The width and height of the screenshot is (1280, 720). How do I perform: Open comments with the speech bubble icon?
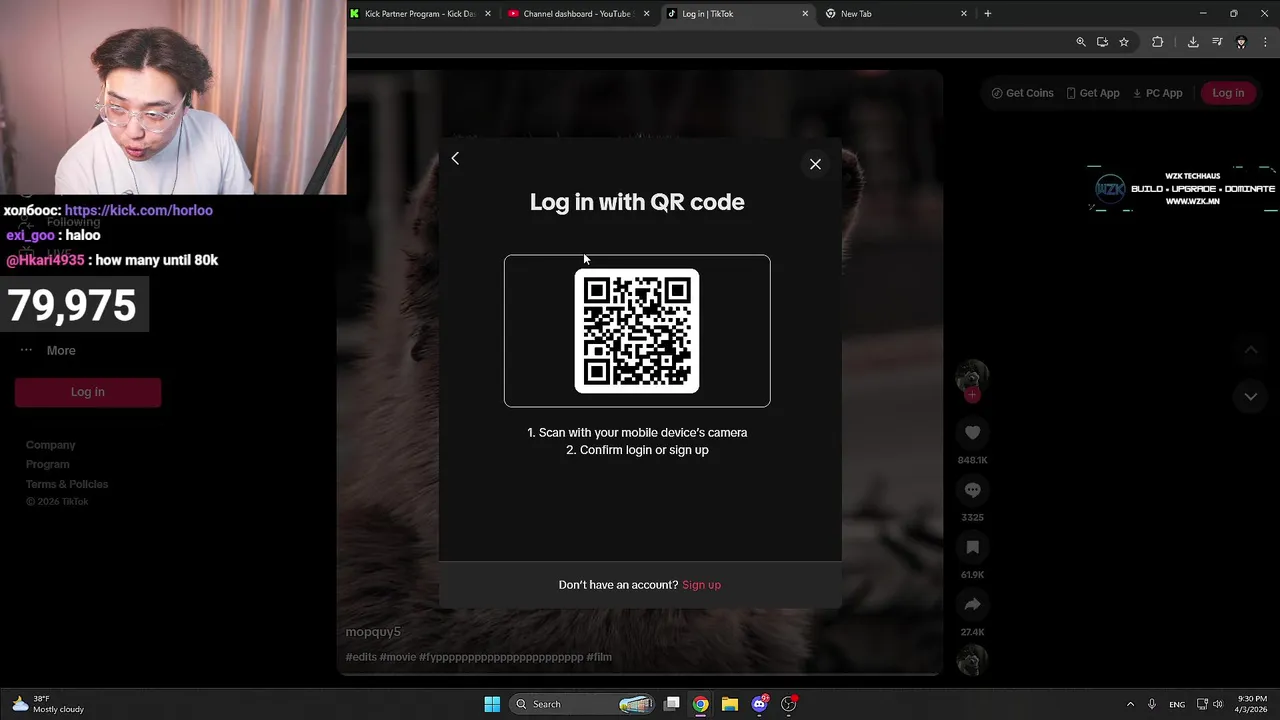972,490
